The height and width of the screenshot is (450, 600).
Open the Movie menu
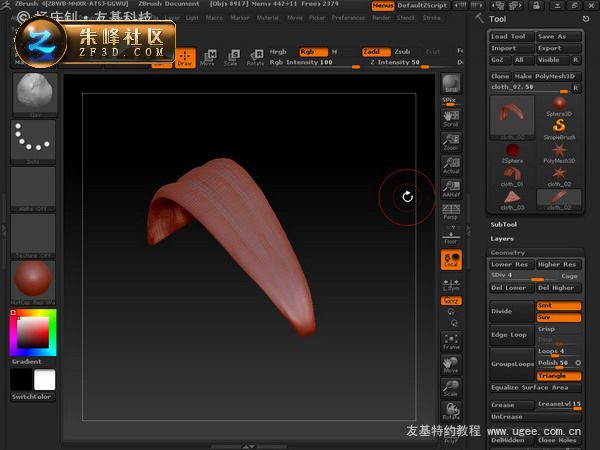coord(295,18)
